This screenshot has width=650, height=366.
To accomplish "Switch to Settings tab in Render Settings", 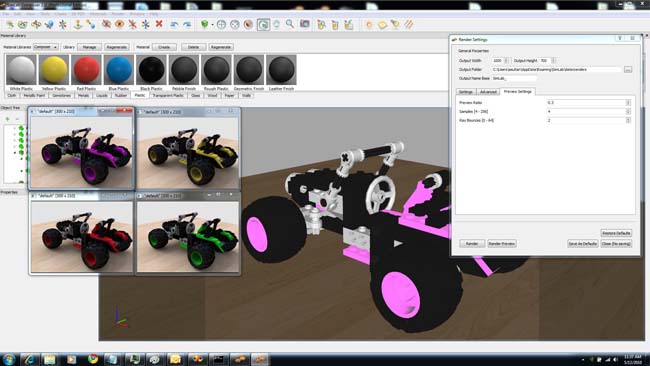I will [x=466, y=92].
